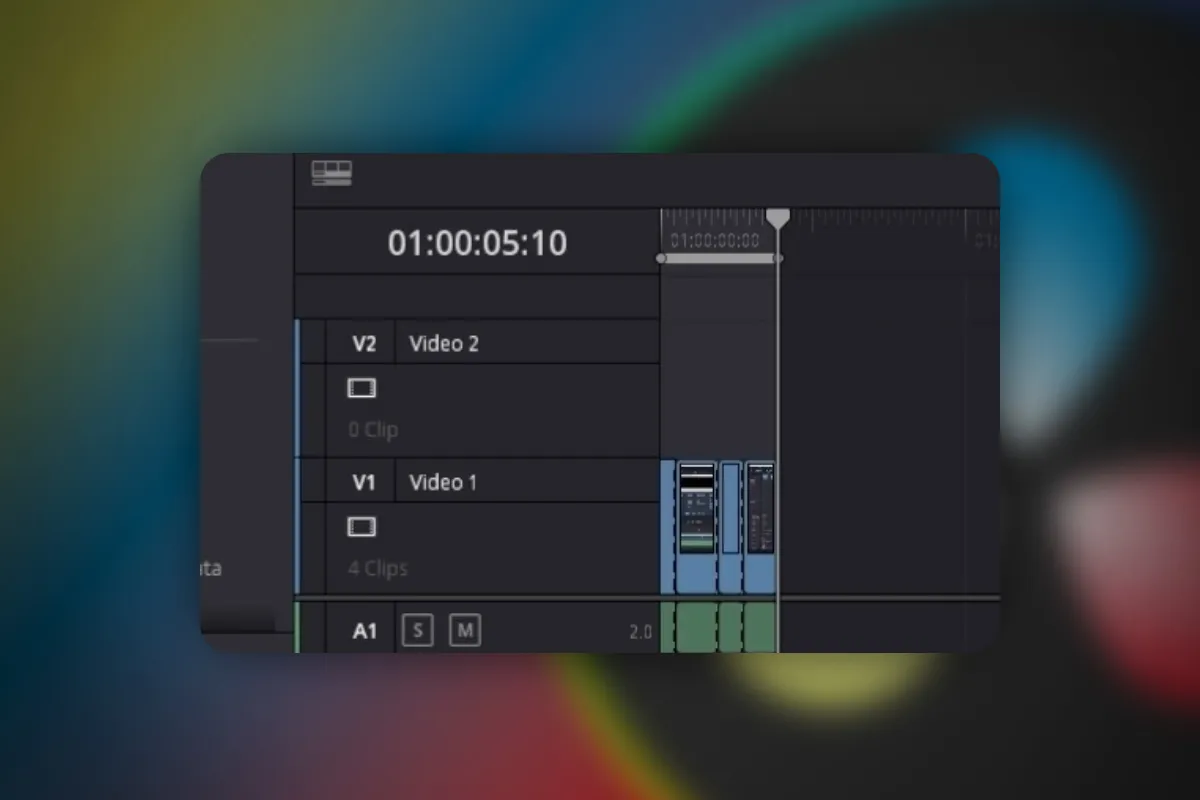Screen dimensions: 1200x800
Task: Click the 4 Clips label
Action: [377, 568]
